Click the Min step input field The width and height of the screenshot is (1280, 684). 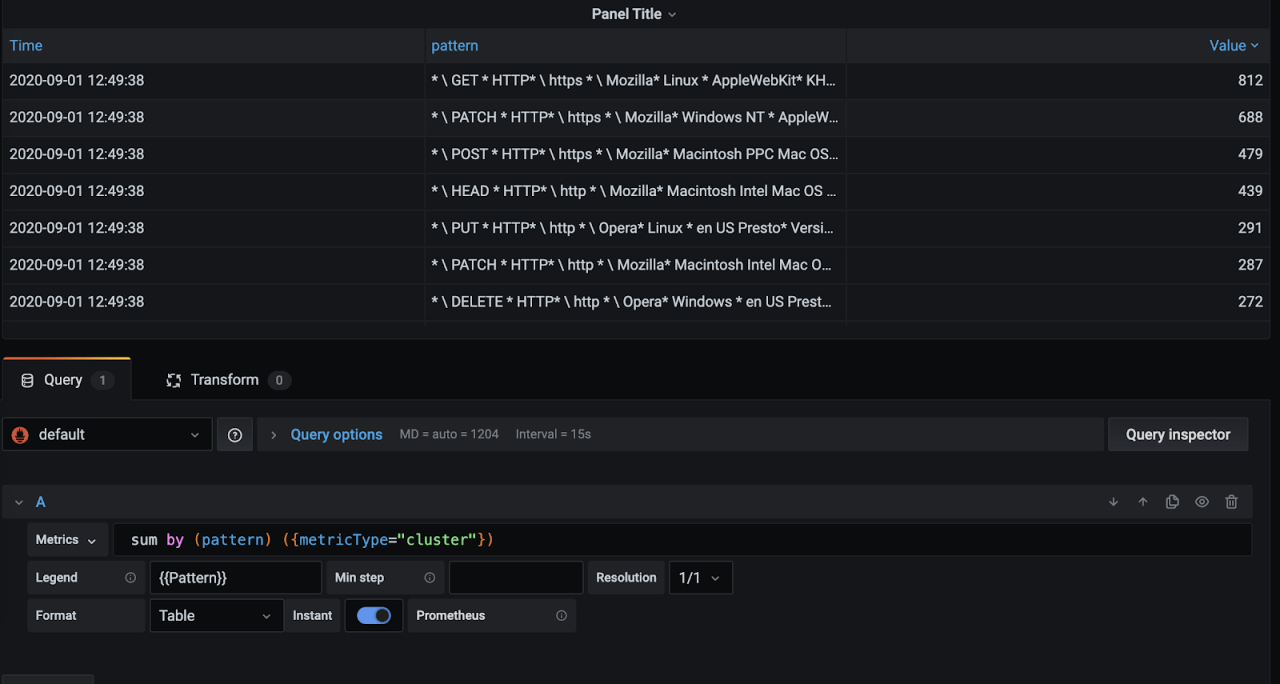(x=515, y=578)
